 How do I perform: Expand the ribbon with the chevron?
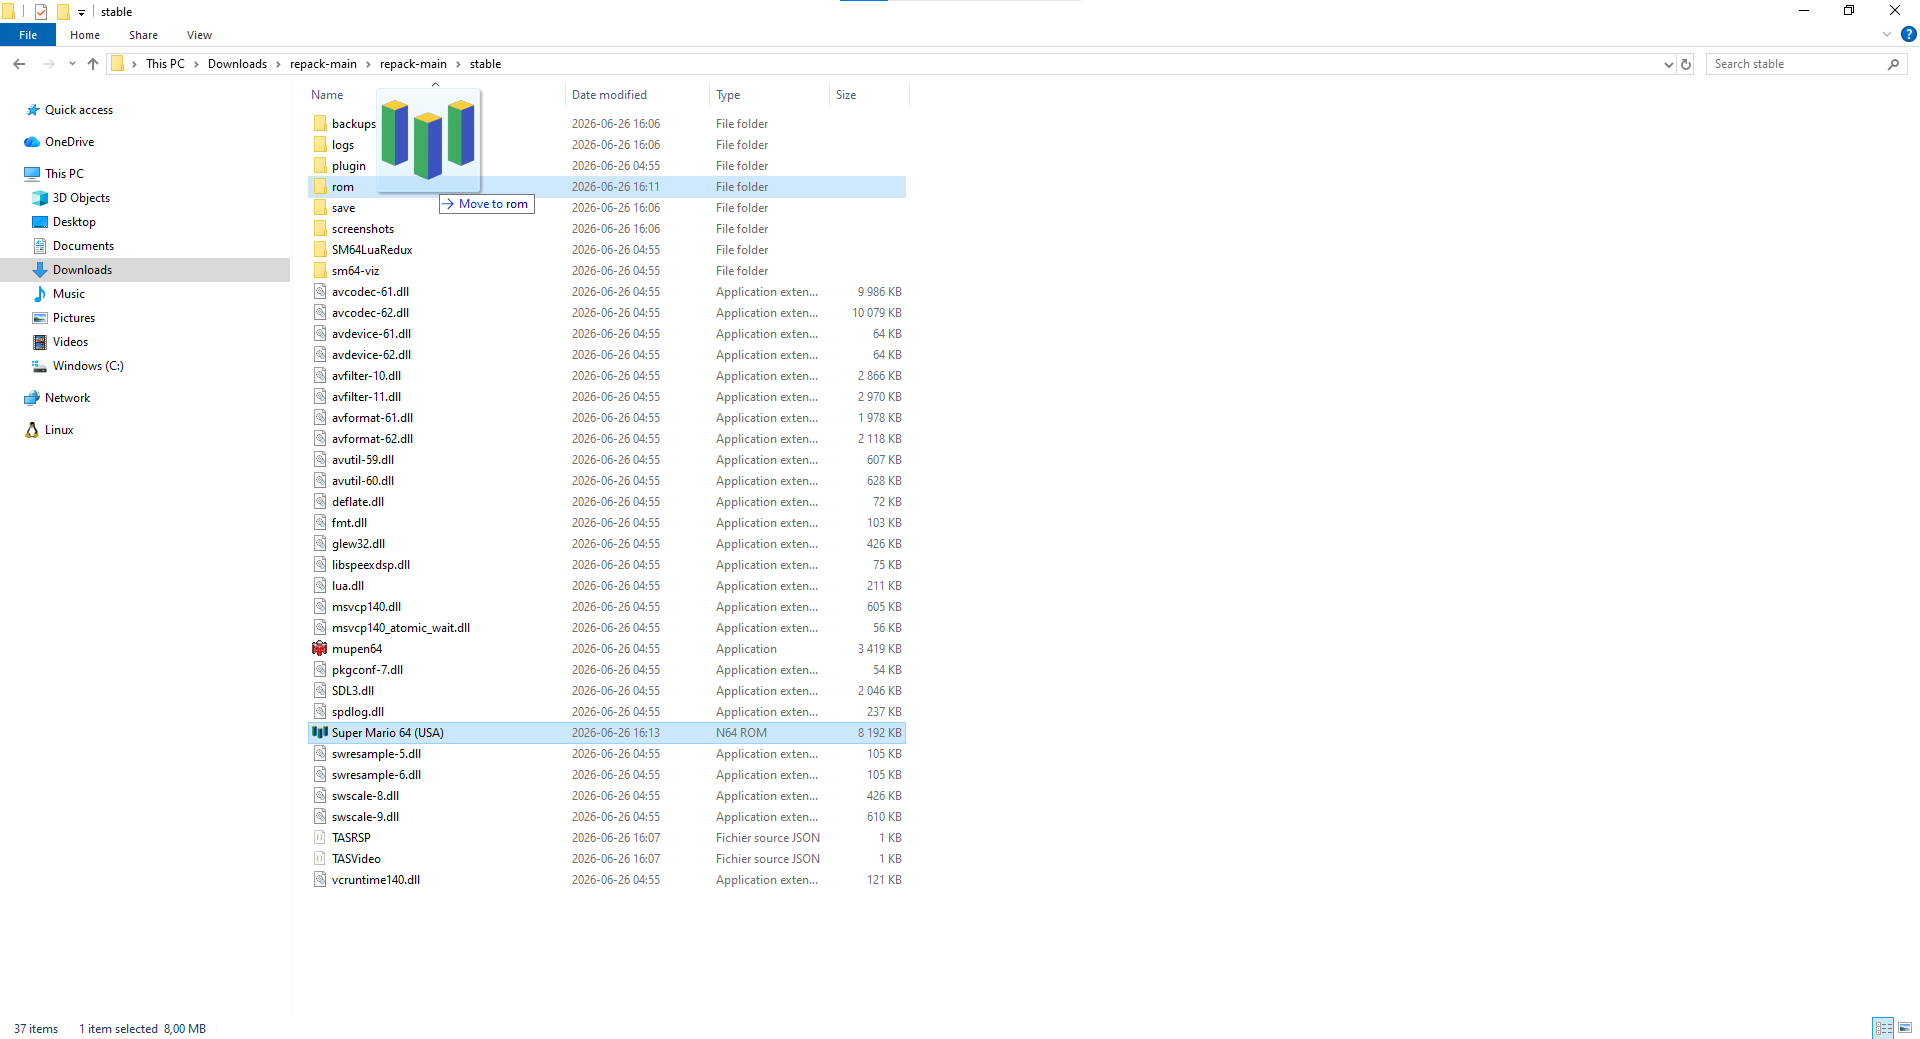coord(1887,34)
